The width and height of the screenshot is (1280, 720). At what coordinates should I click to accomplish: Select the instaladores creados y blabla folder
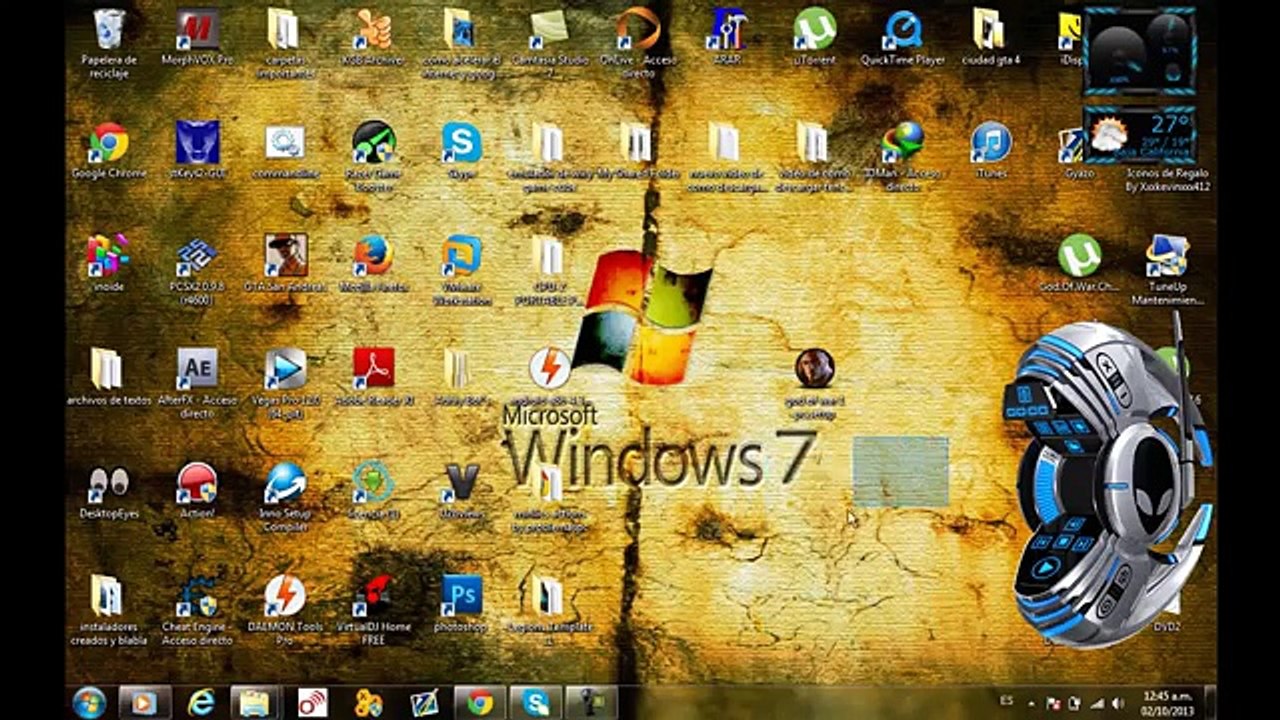point(108,596)
